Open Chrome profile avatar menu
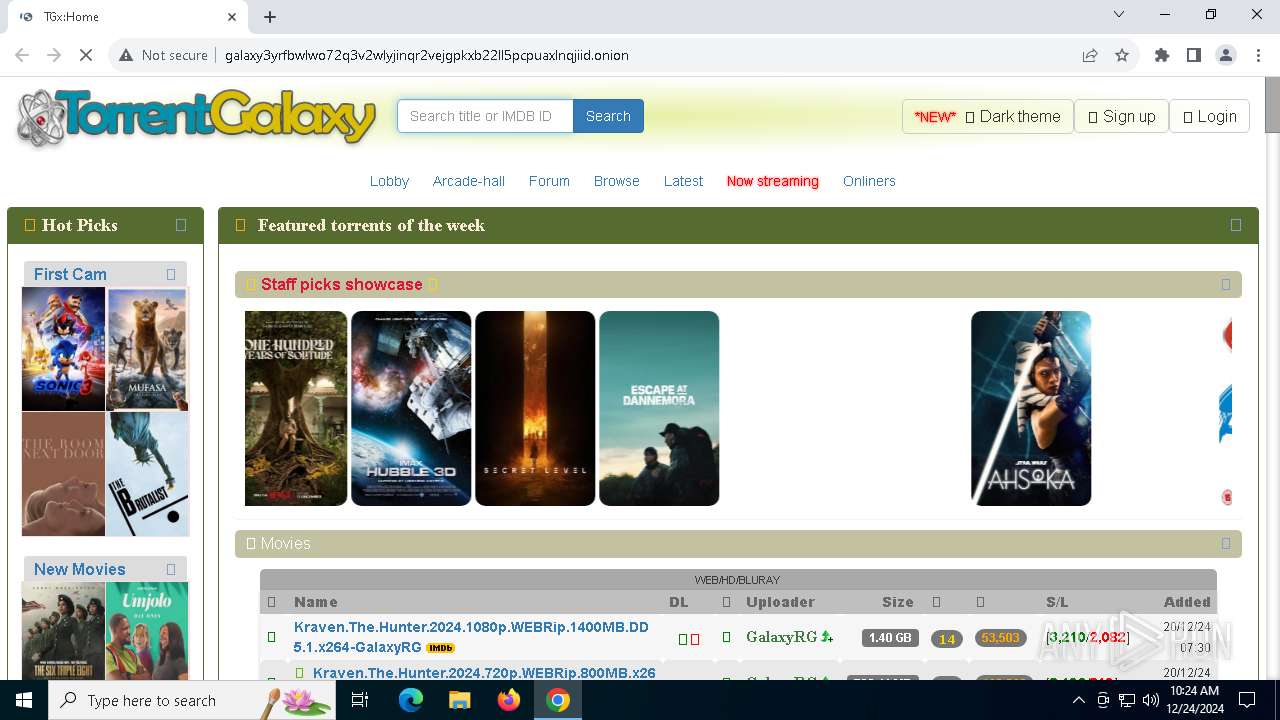The image size is (1280, 720). pyautogui.click(x=1225, y=55)
